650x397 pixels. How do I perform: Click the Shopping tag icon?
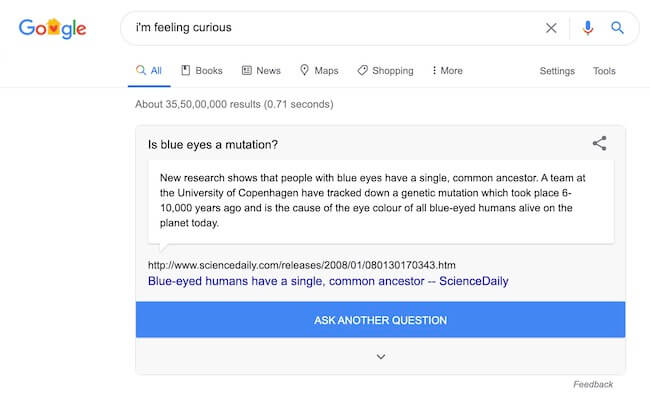tap(362, 70)
